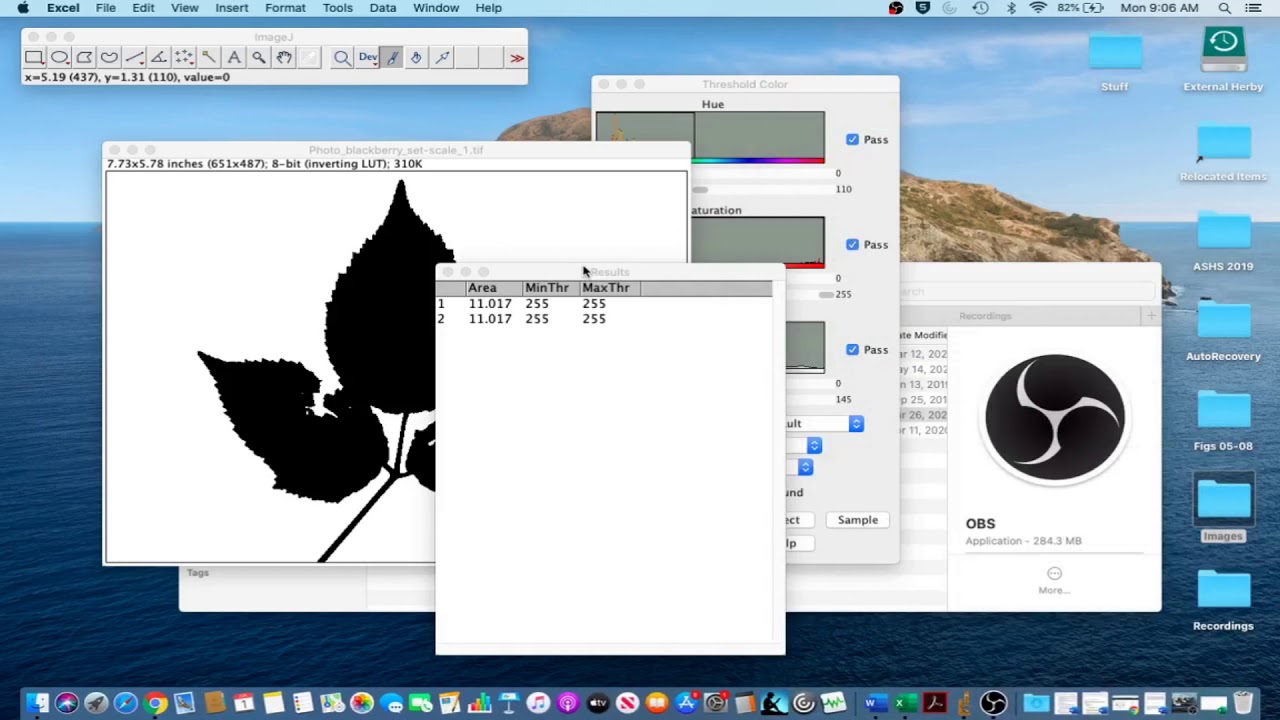Launch Google Chrome from the Dock

155,703
